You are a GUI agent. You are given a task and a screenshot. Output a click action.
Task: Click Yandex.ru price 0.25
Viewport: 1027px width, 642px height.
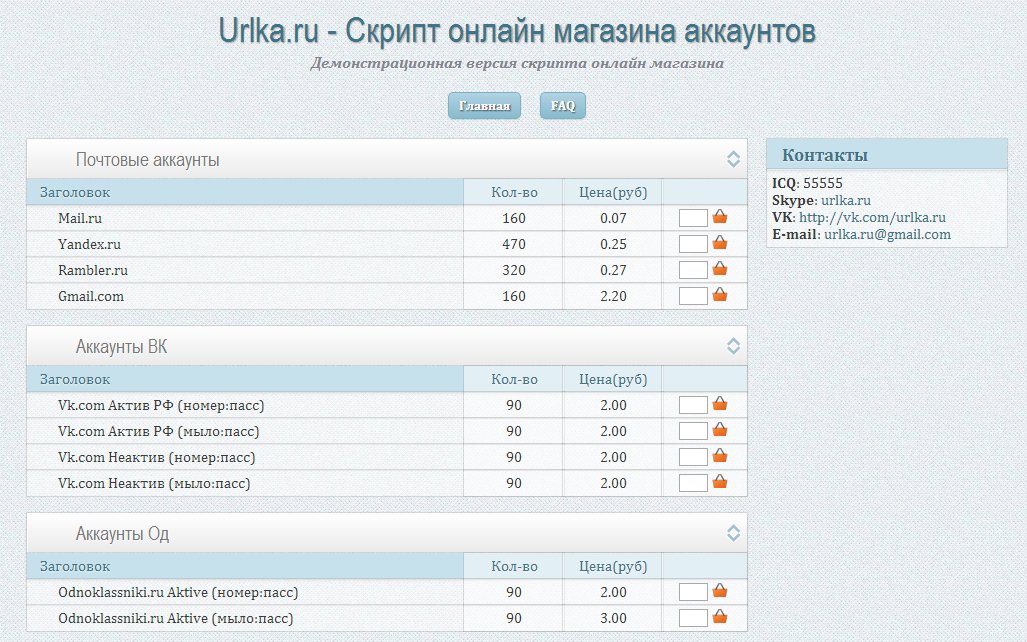[x=613, y=244]
